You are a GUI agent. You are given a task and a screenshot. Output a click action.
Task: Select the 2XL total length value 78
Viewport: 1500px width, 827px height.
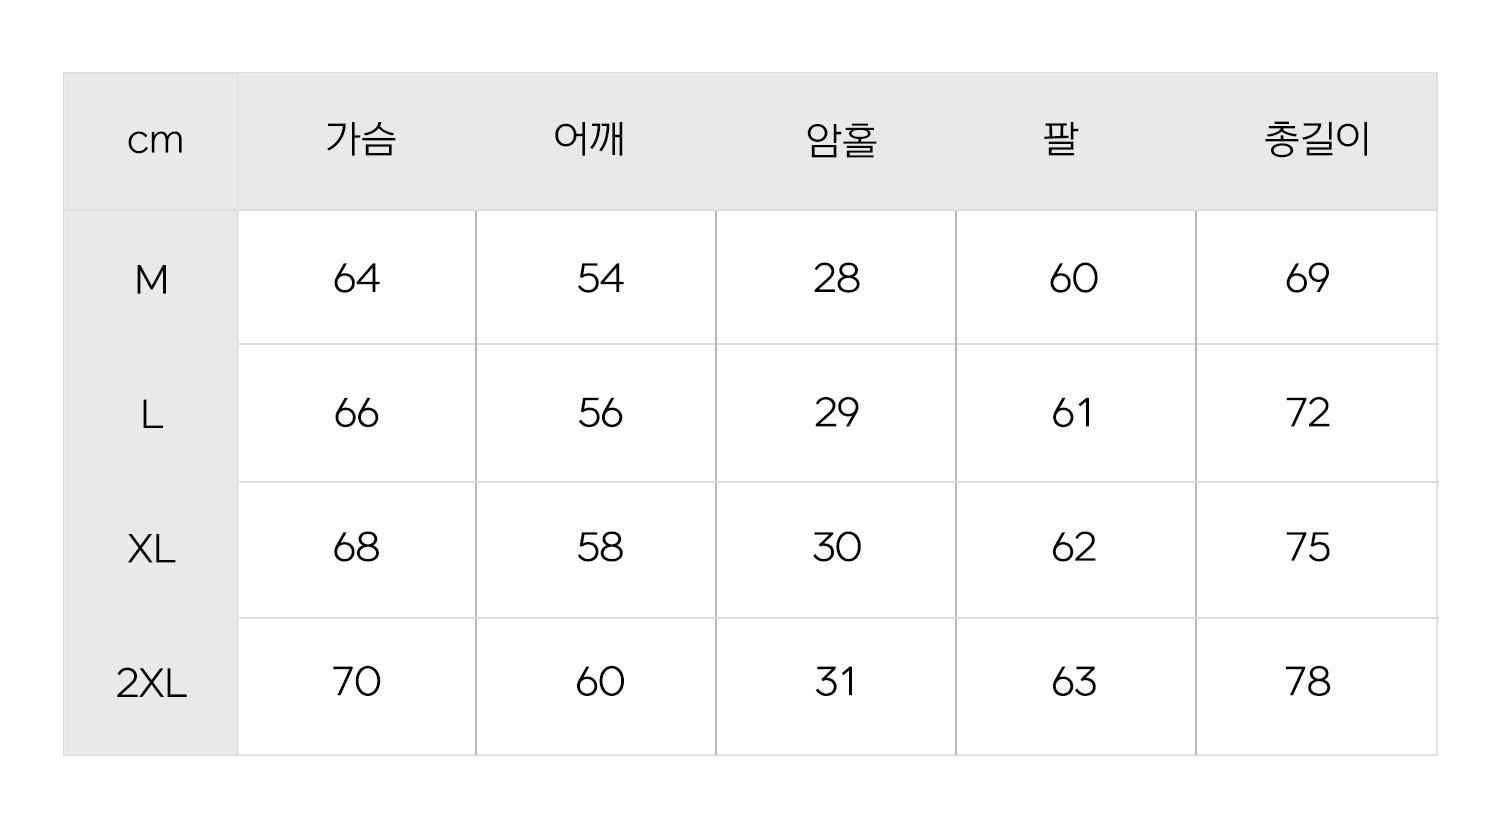click(x=1308, y=682)
